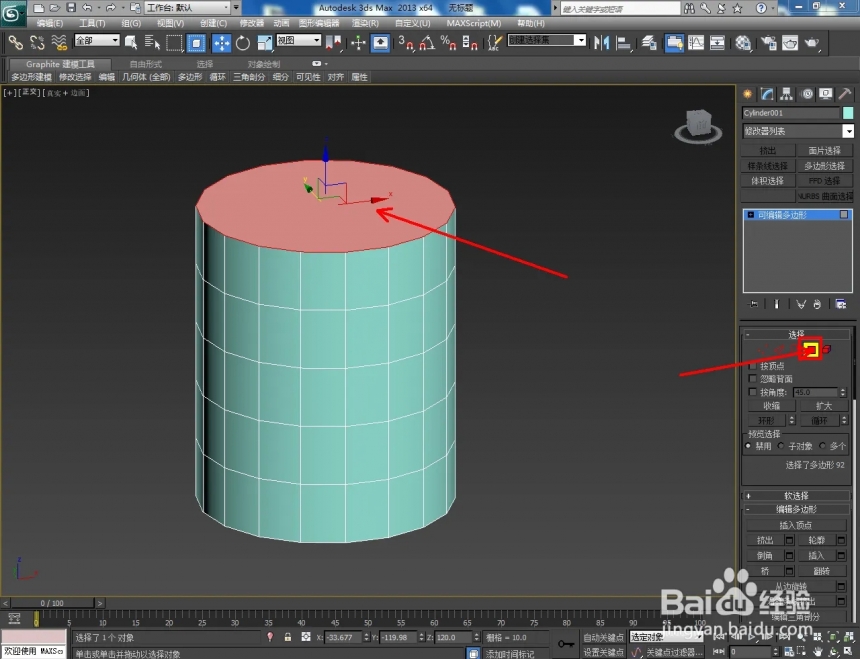Toggle the selection lock icon in status bar
Image resolution: width=860 pixels, height=659 pixels.
point(287,637)
